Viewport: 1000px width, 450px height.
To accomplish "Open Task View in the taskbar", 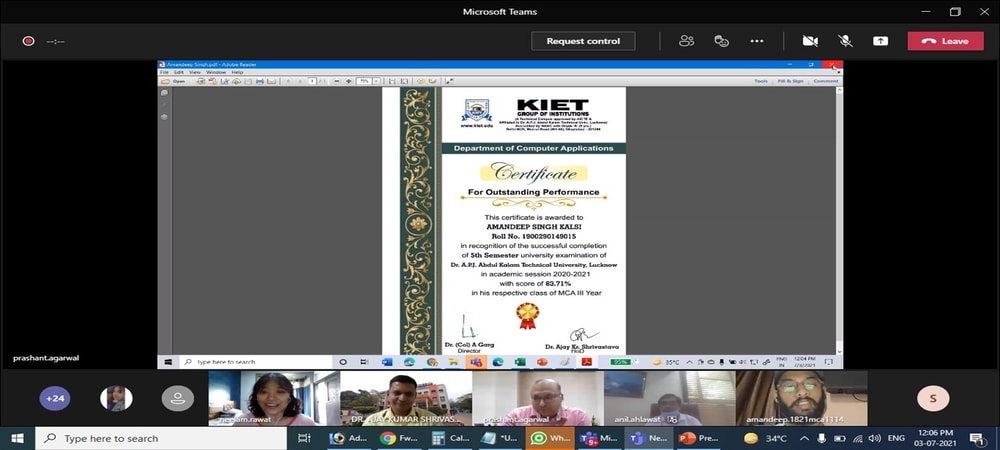I will pos(305,438).
